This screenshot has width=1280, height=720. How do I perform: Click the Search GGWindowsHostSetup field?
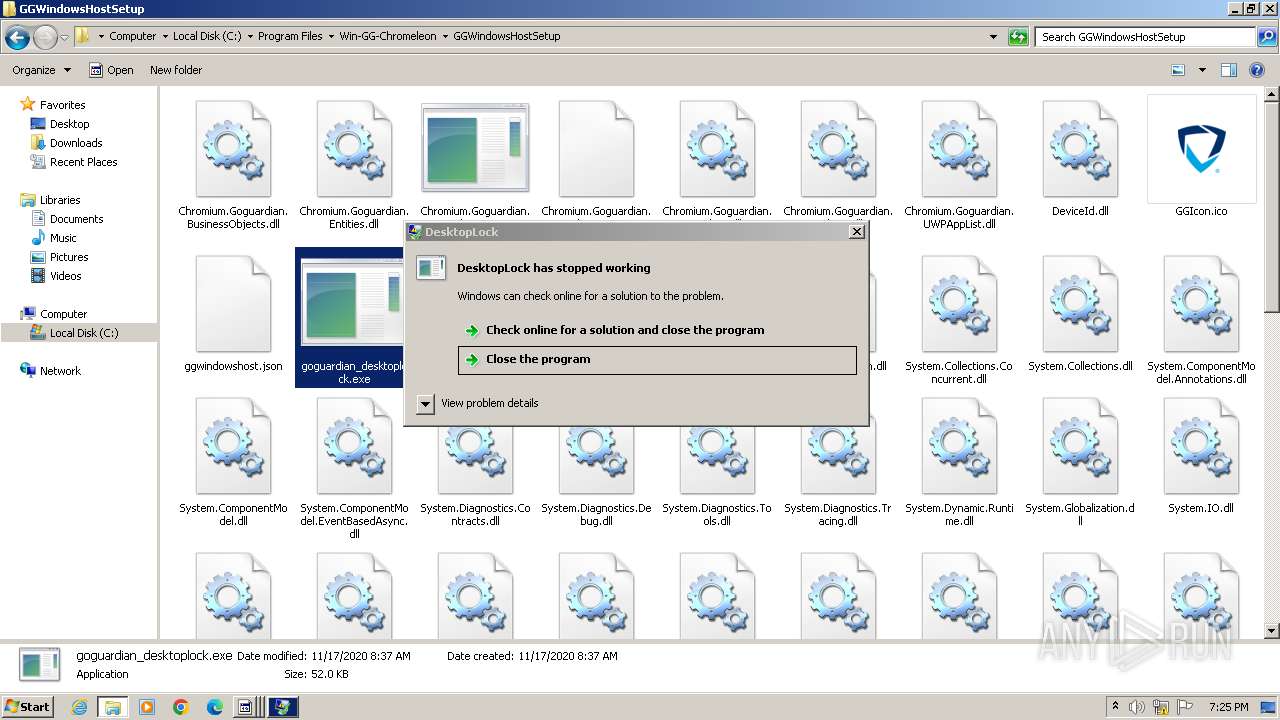[x=1145, y=37]
